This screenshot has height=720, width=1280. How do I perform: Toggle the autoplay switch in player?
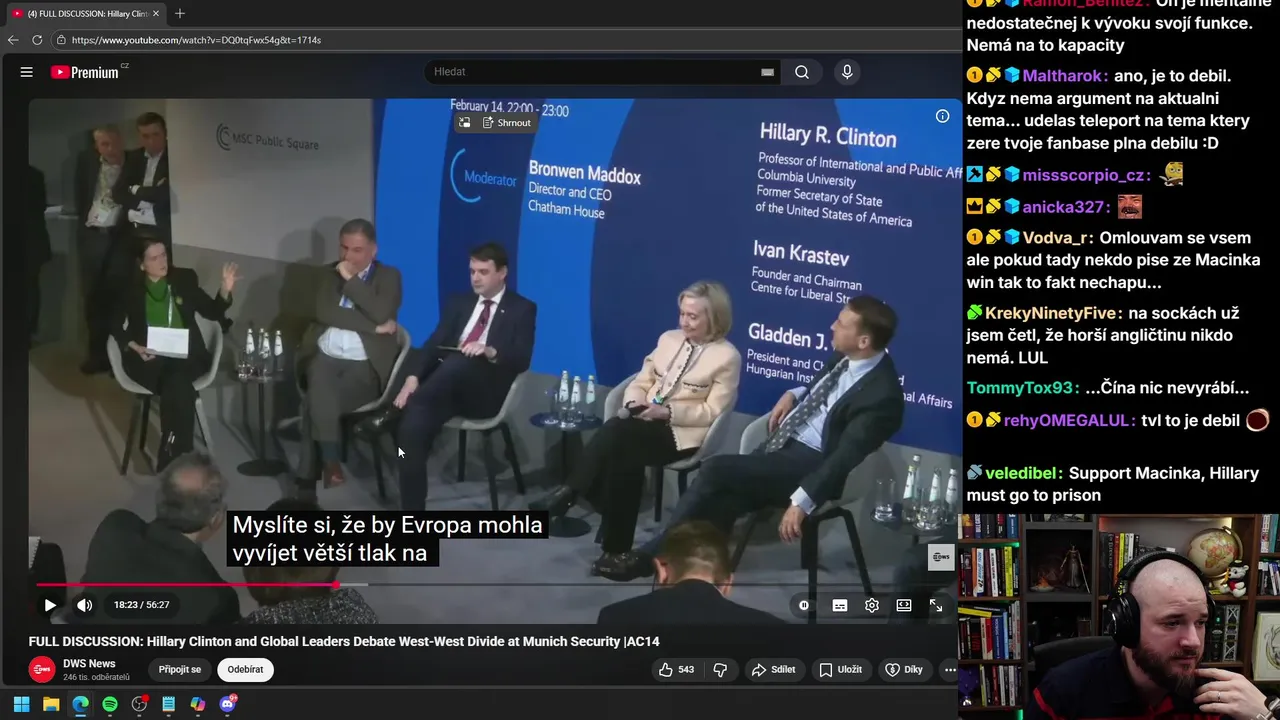point(804,605)
